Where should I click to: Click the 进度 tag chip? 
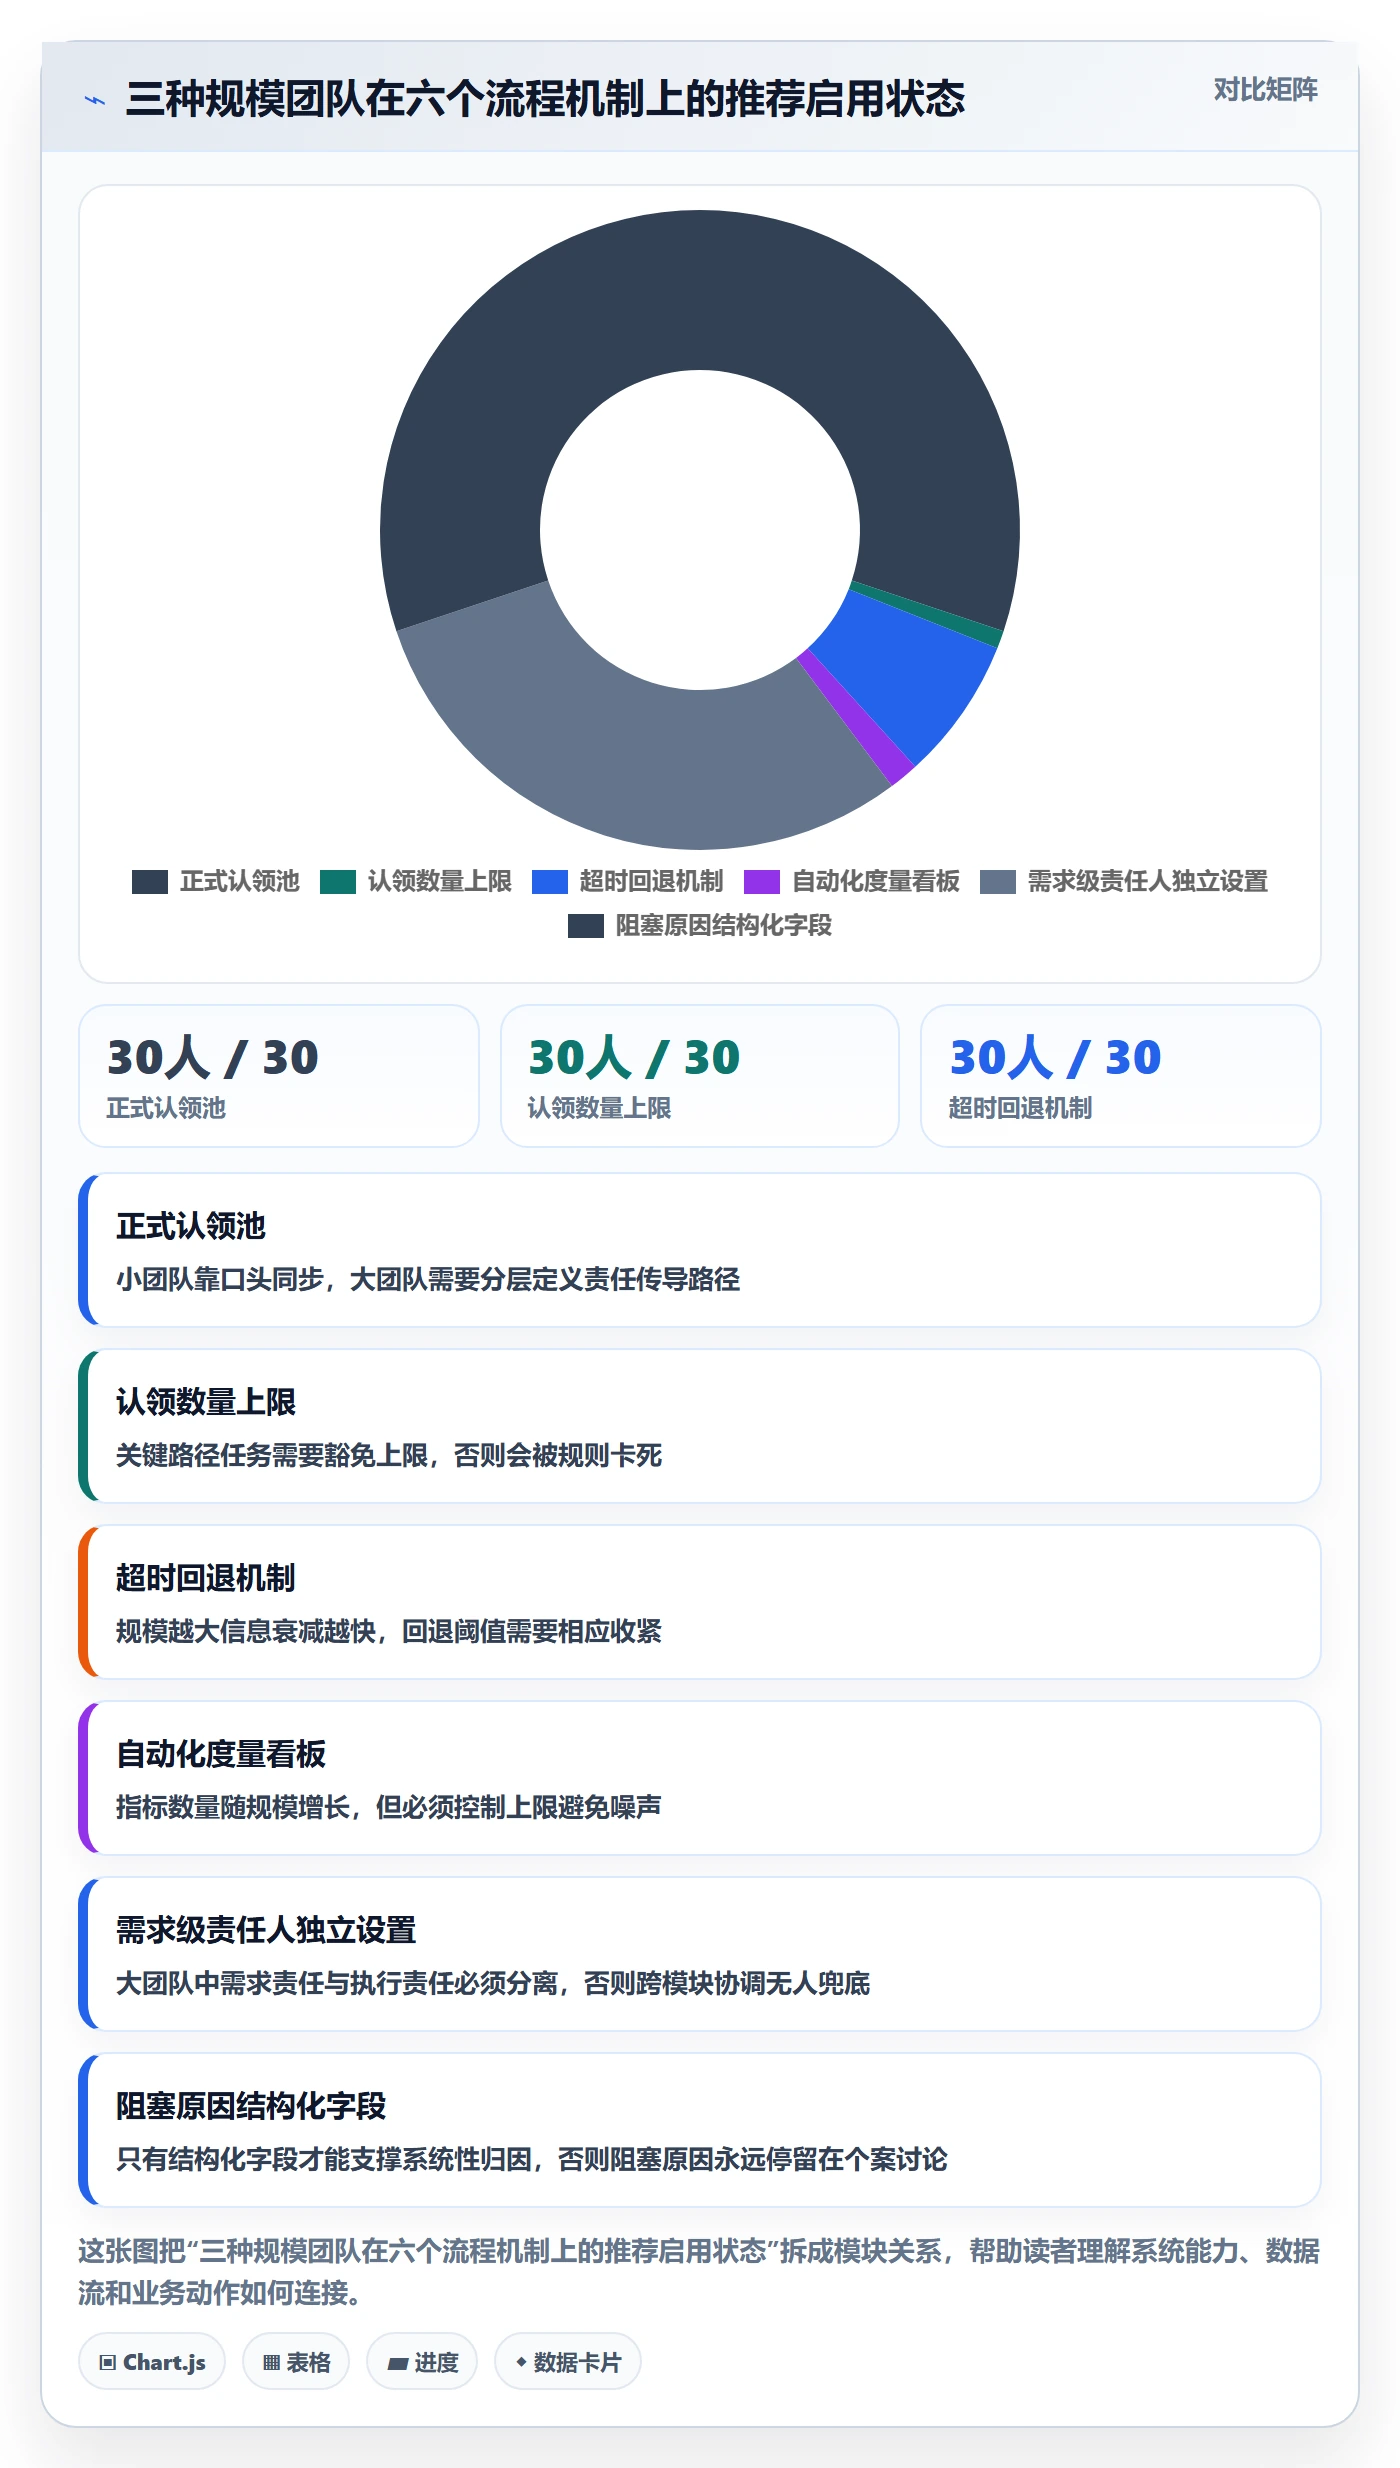pyautogui.click(x=422, y=2362)
